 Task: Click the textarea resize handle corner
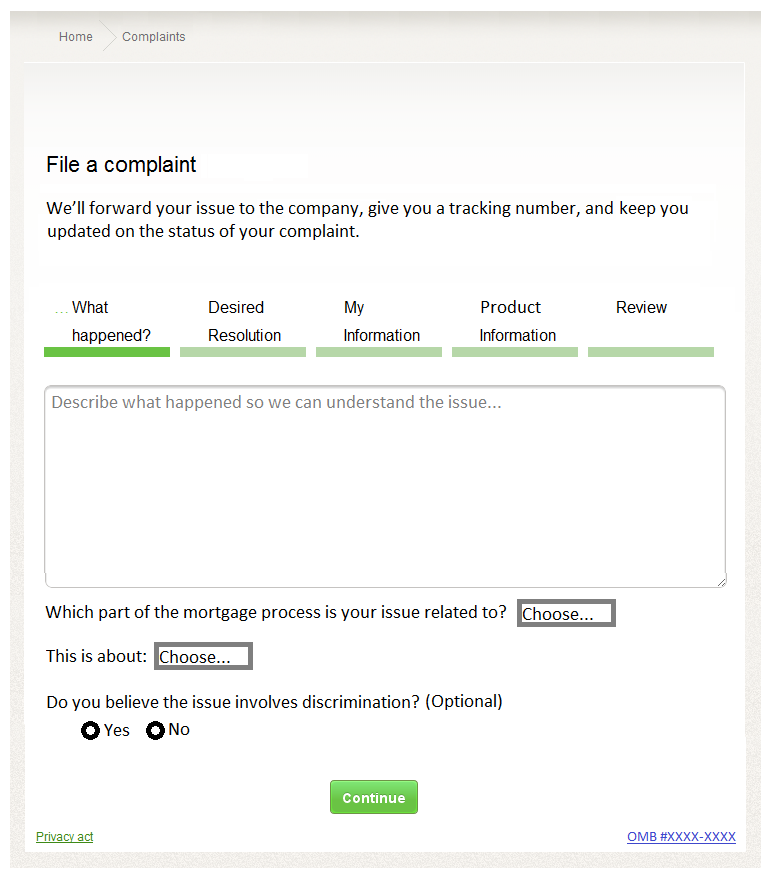pyautogui.click(x=720, y=581)
